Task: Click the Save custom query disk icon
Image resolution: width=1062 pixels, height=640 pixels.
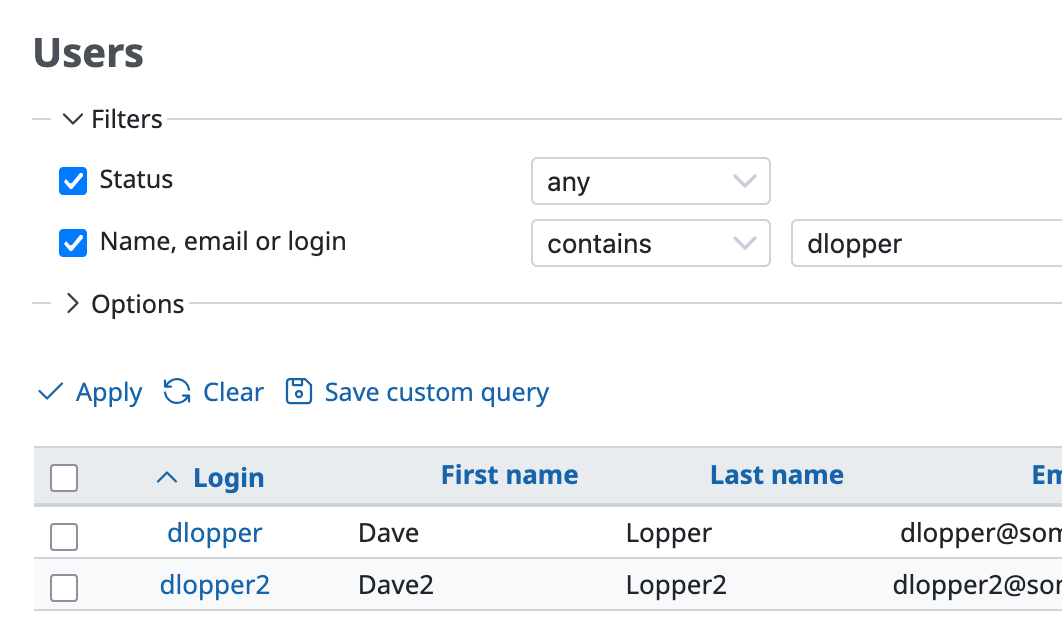Action: click(298, 392)
